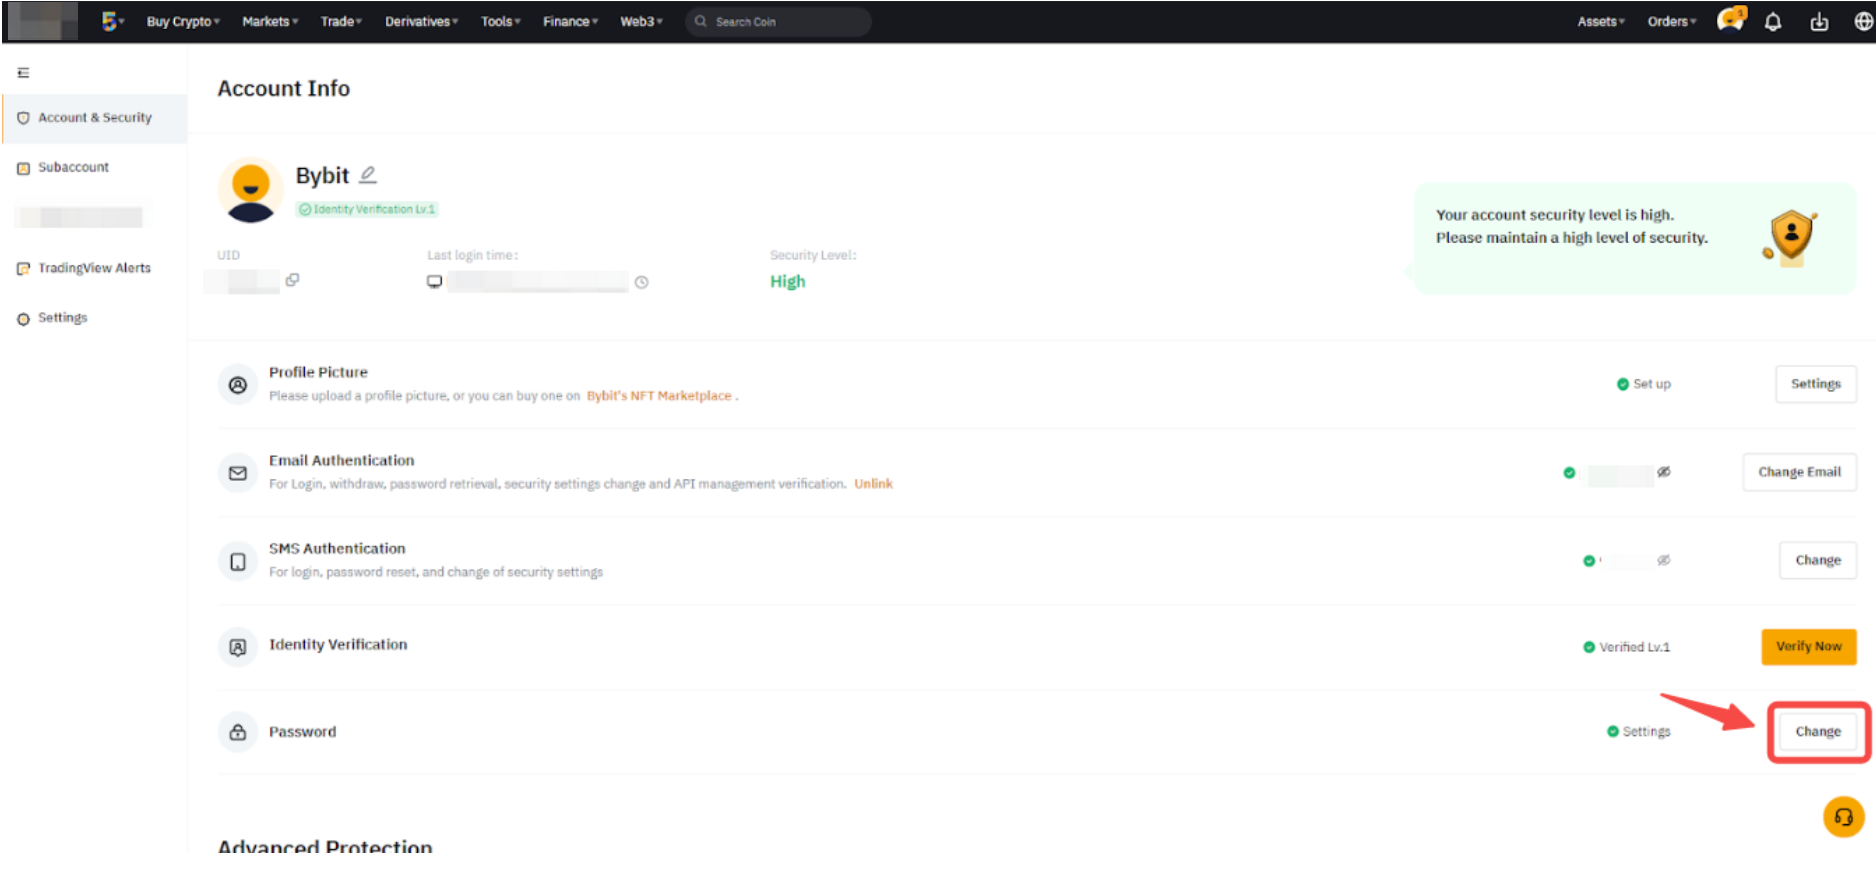
Task: Toggle SMS phone number visibility eye icon
Action: pos(1664,560)
